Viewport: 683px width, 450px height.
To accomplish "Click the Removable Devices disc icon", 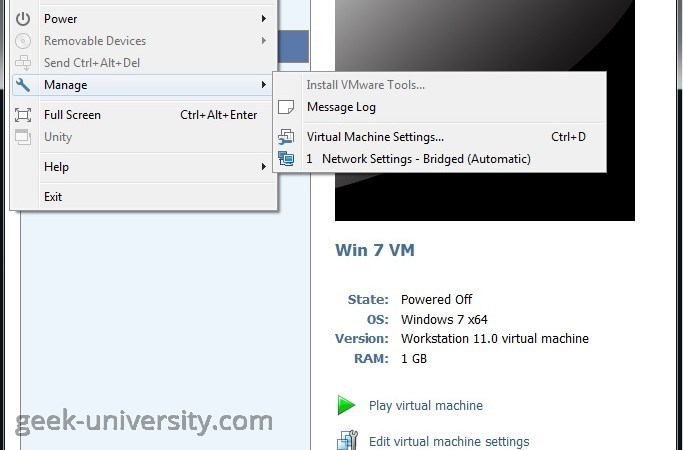I will coord(23,41).
